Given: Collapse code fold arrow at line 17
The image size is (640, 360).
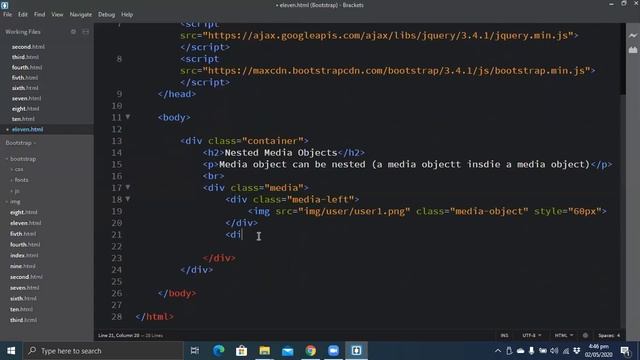Looking at the screenshot, I should (x=128, y=187).
